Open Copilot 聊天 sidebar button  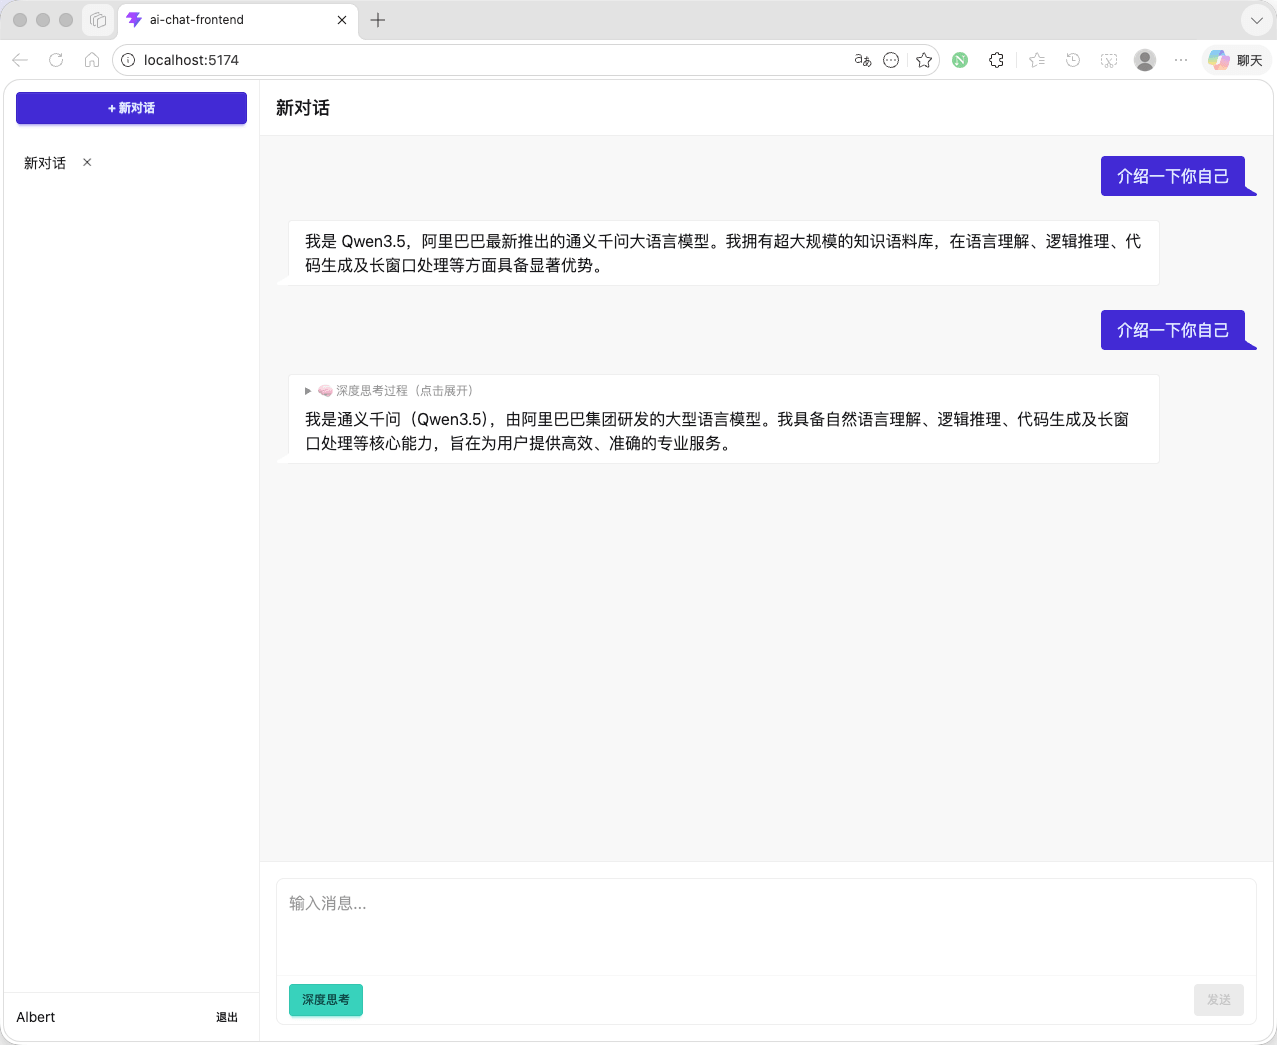(x=1236, y=60)
